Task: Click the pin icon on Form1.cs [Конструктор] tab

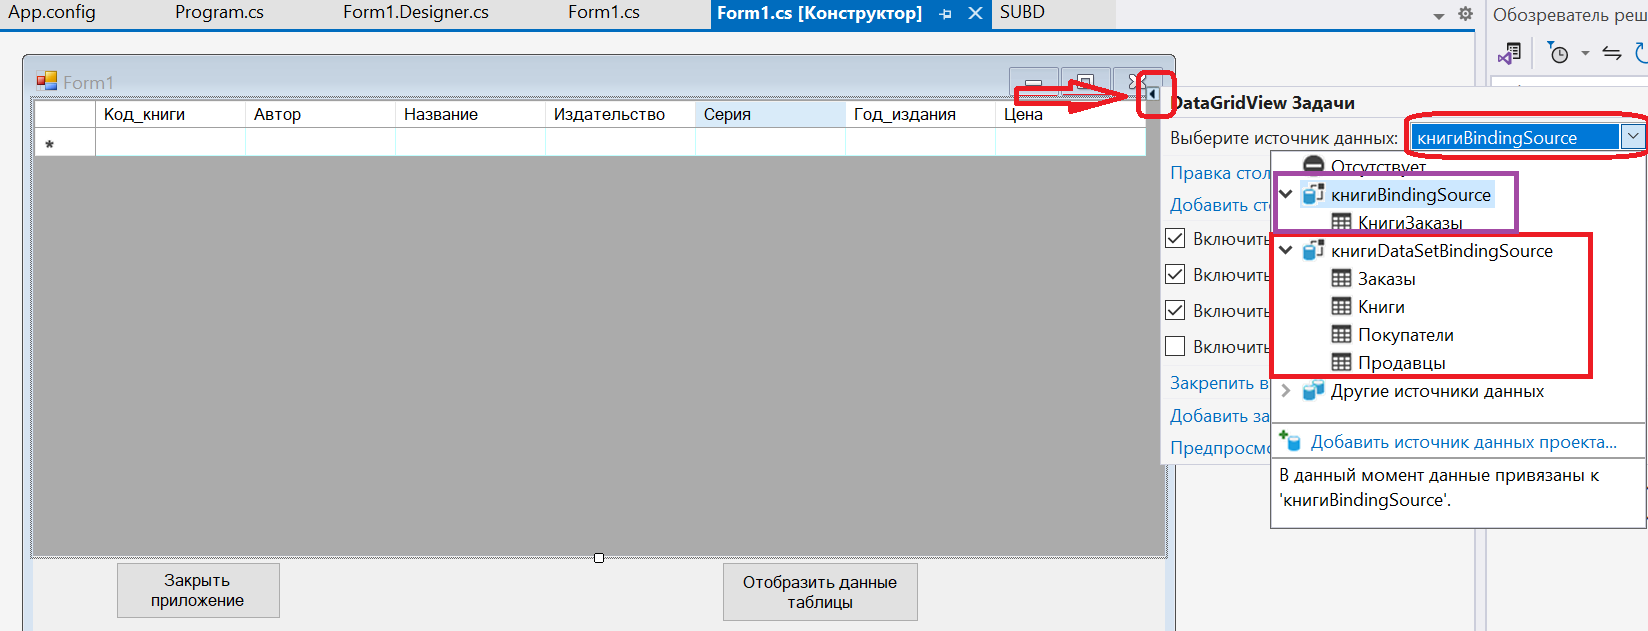Action: (945, 14)
